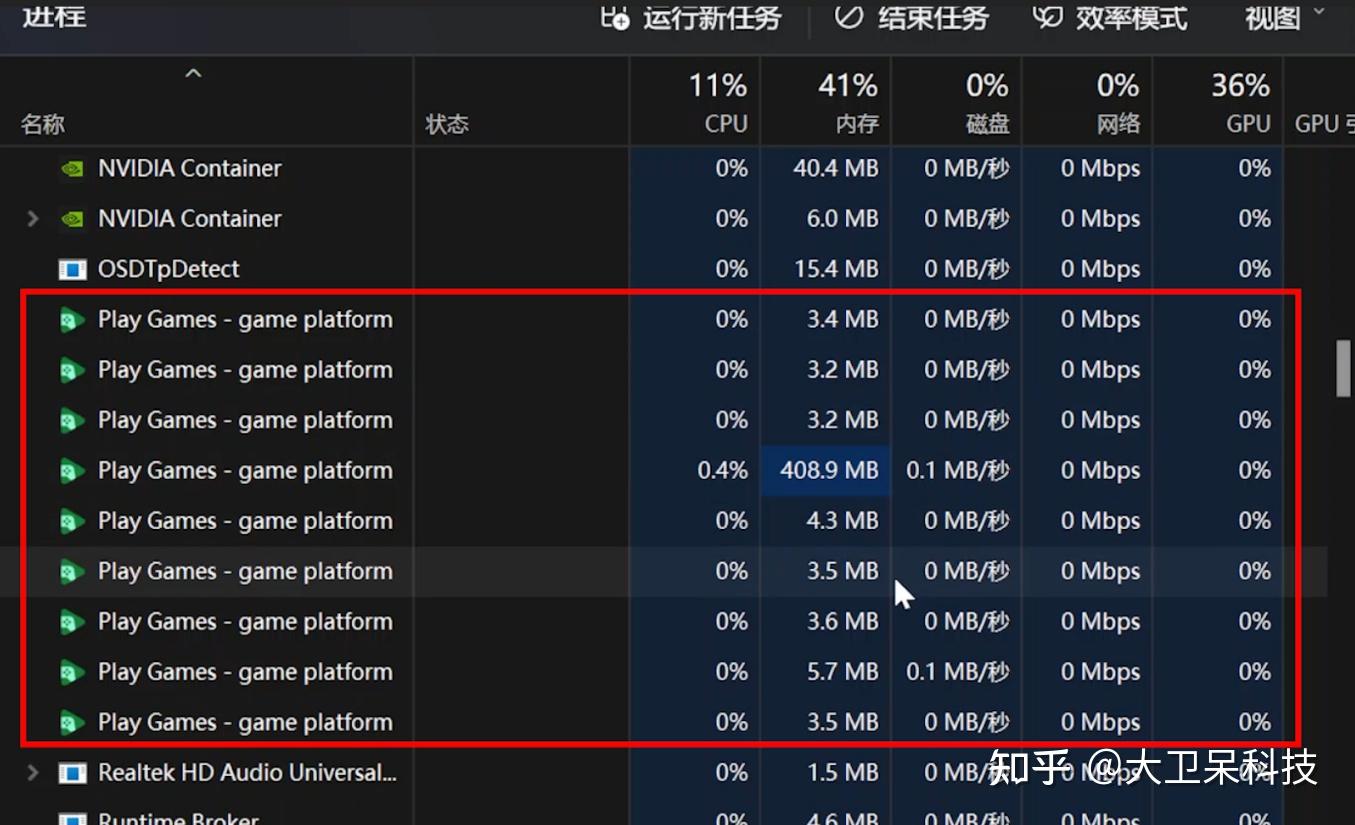
Task: Click the 15.4 MB memory value for OSDTpDetect
Action: 836,269
